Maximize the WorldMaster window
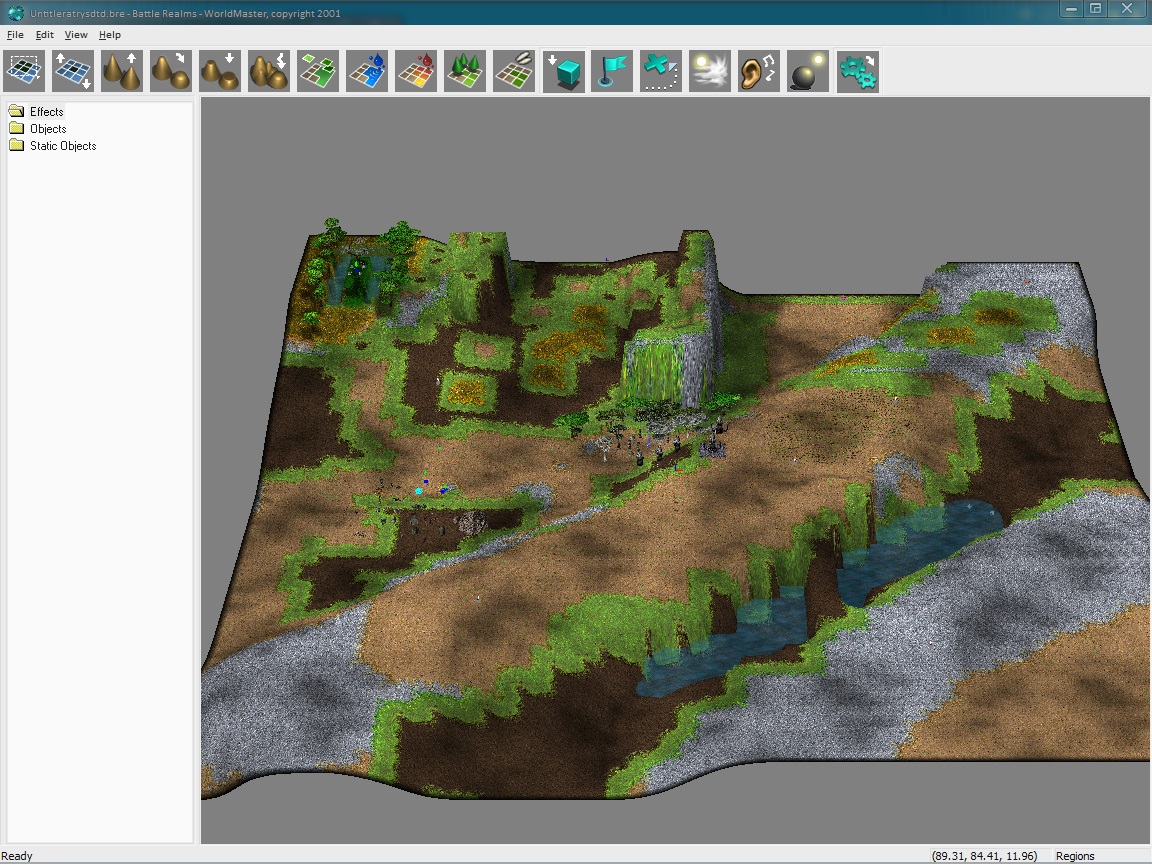The image size is (1152, 864). pyautogui.click(x=1095, y=9)
